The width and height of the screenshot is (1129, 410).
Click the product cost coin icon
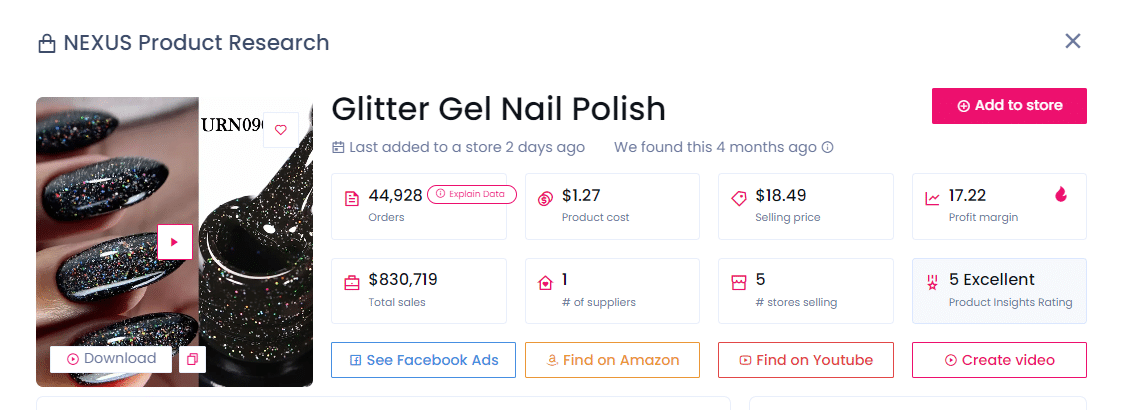pos(545,198)
